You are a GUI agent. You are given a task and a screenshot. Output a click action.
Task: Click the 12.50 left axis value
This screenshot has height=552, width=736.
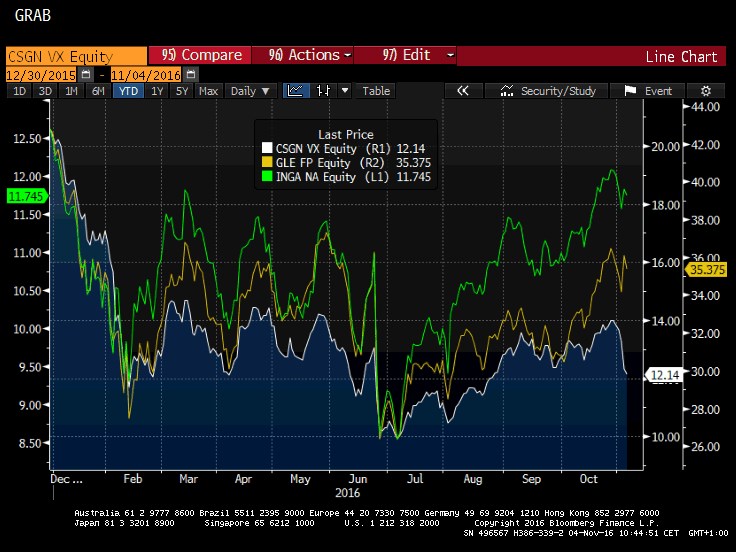pos(27,138)
